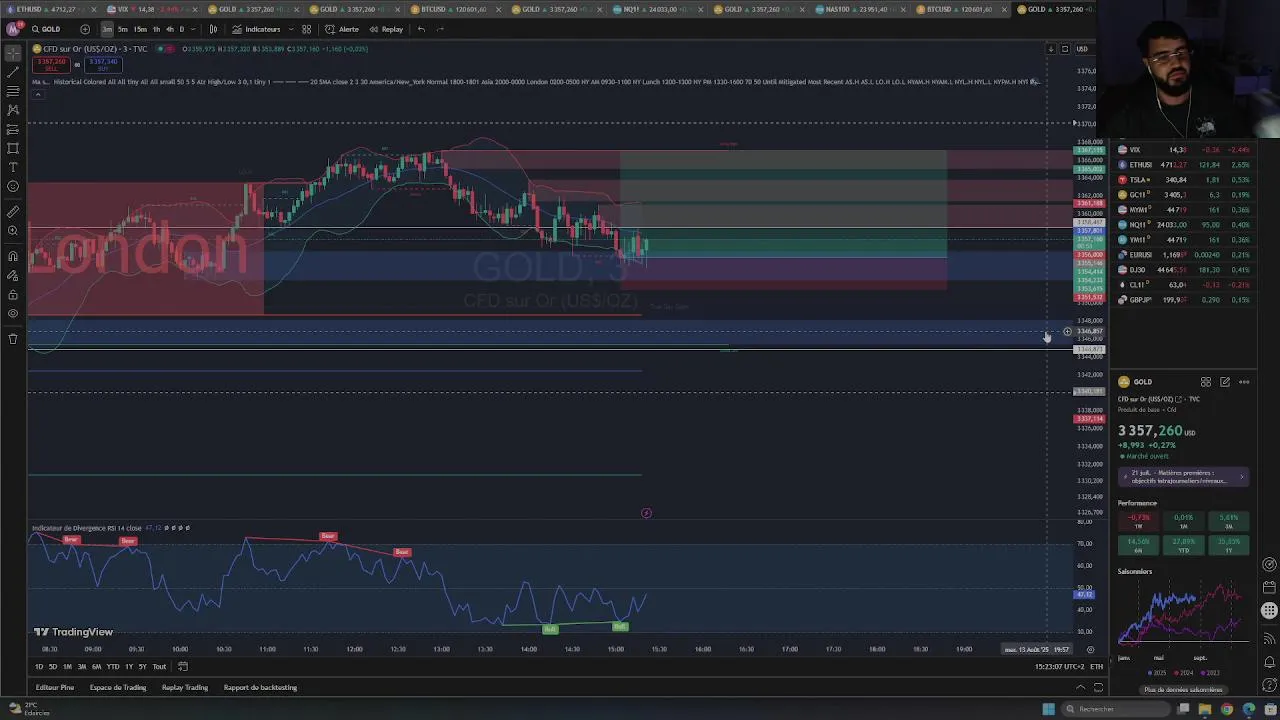
Task: Open the Indicateurs menu
Action: point(257,29)
